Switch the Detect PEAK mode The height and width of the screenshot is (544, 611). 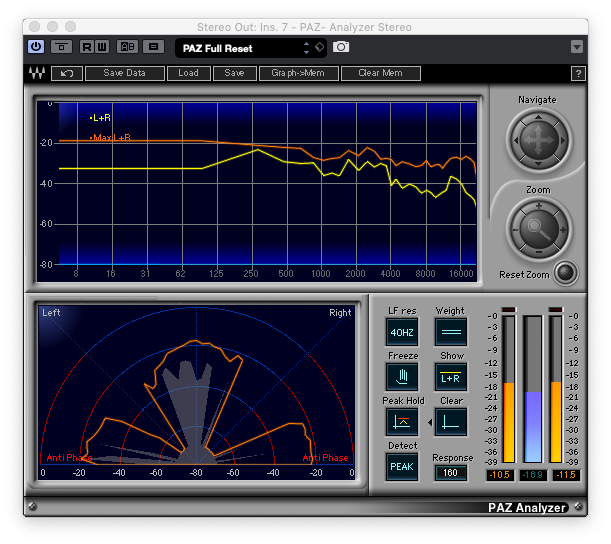point(402,466)
